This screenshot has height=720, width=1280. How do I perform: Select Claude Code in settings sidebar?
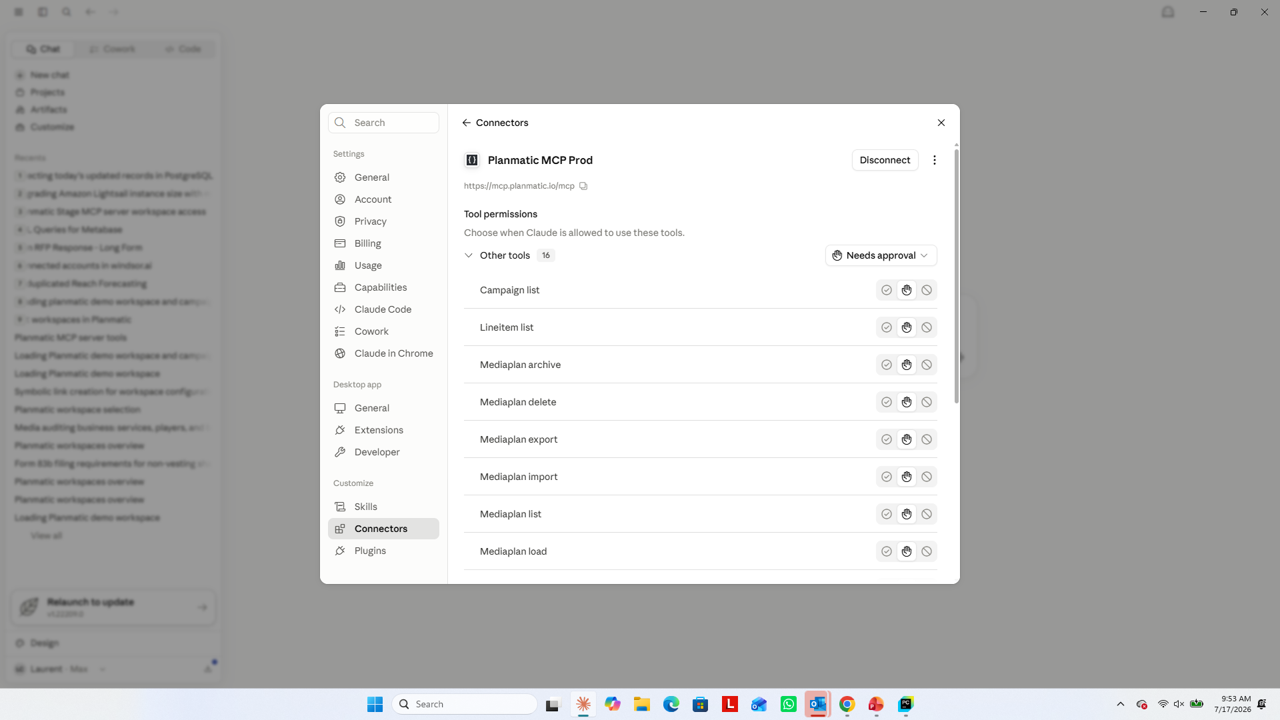click(384, 309)
